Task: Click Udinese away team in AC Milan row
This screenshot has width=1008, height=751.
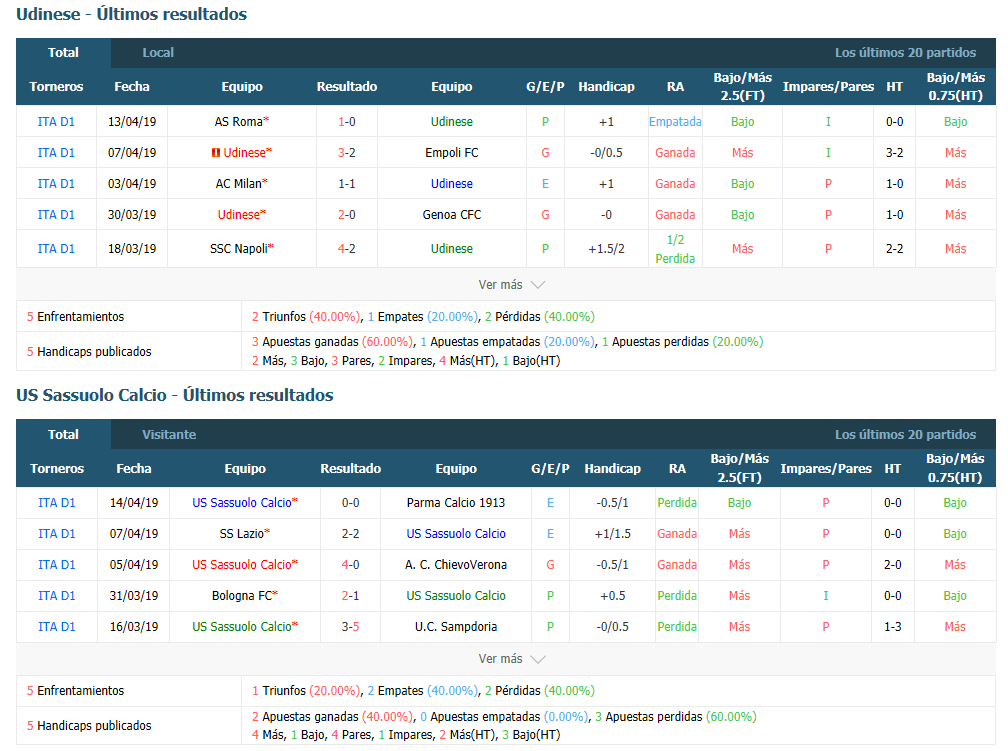Action: 452,184
